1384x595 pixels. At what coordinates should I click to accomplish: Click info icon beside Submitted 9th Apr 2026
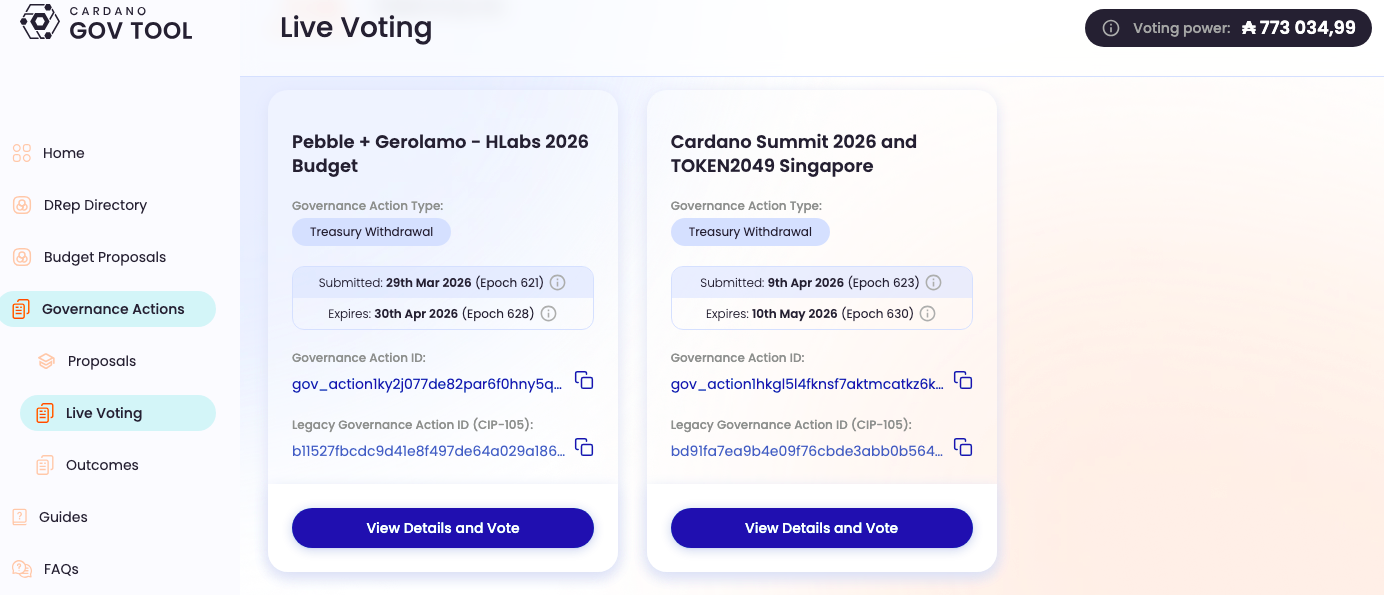pyautogui.click(x=933, y=283)
